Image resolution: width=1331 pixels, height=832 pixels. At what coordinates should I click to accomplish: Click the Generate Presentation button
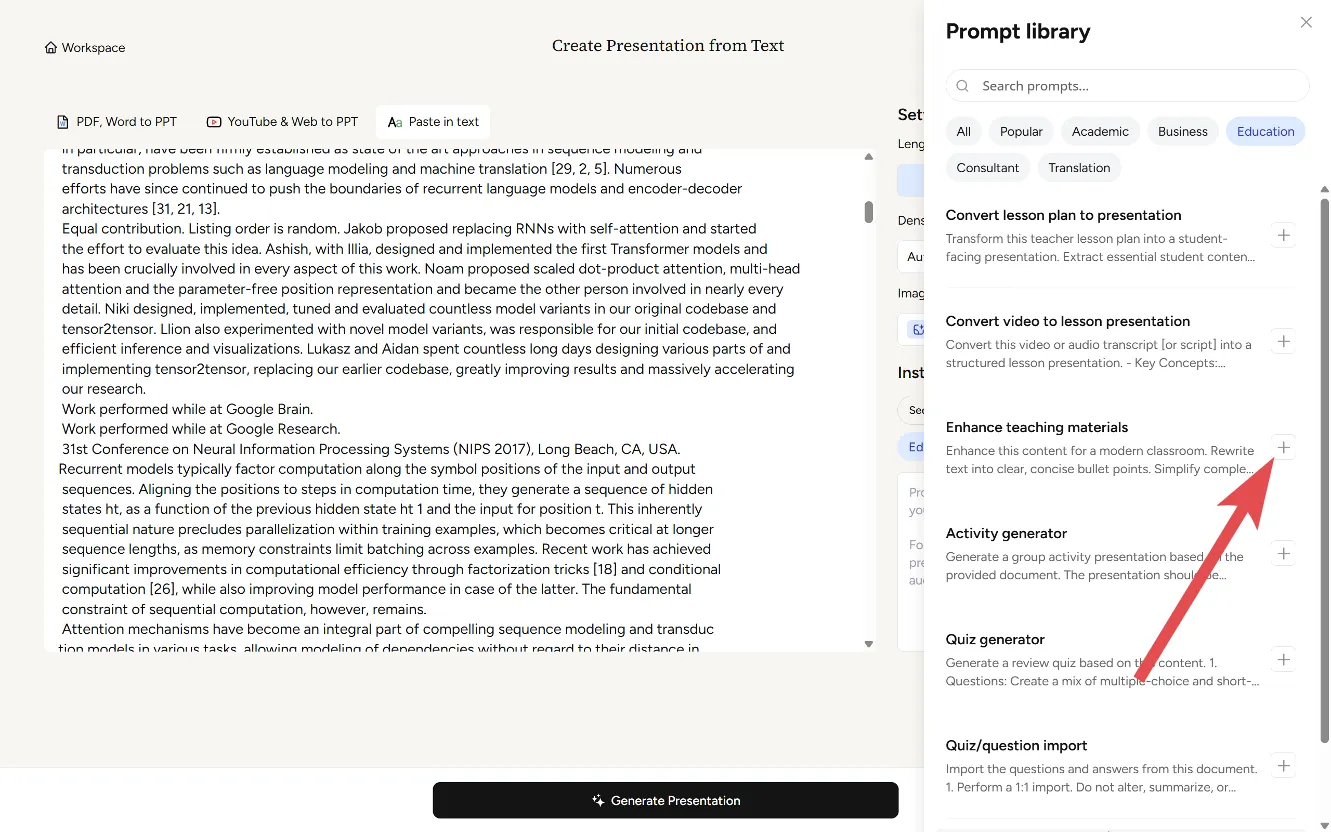(x=665, y=800)
